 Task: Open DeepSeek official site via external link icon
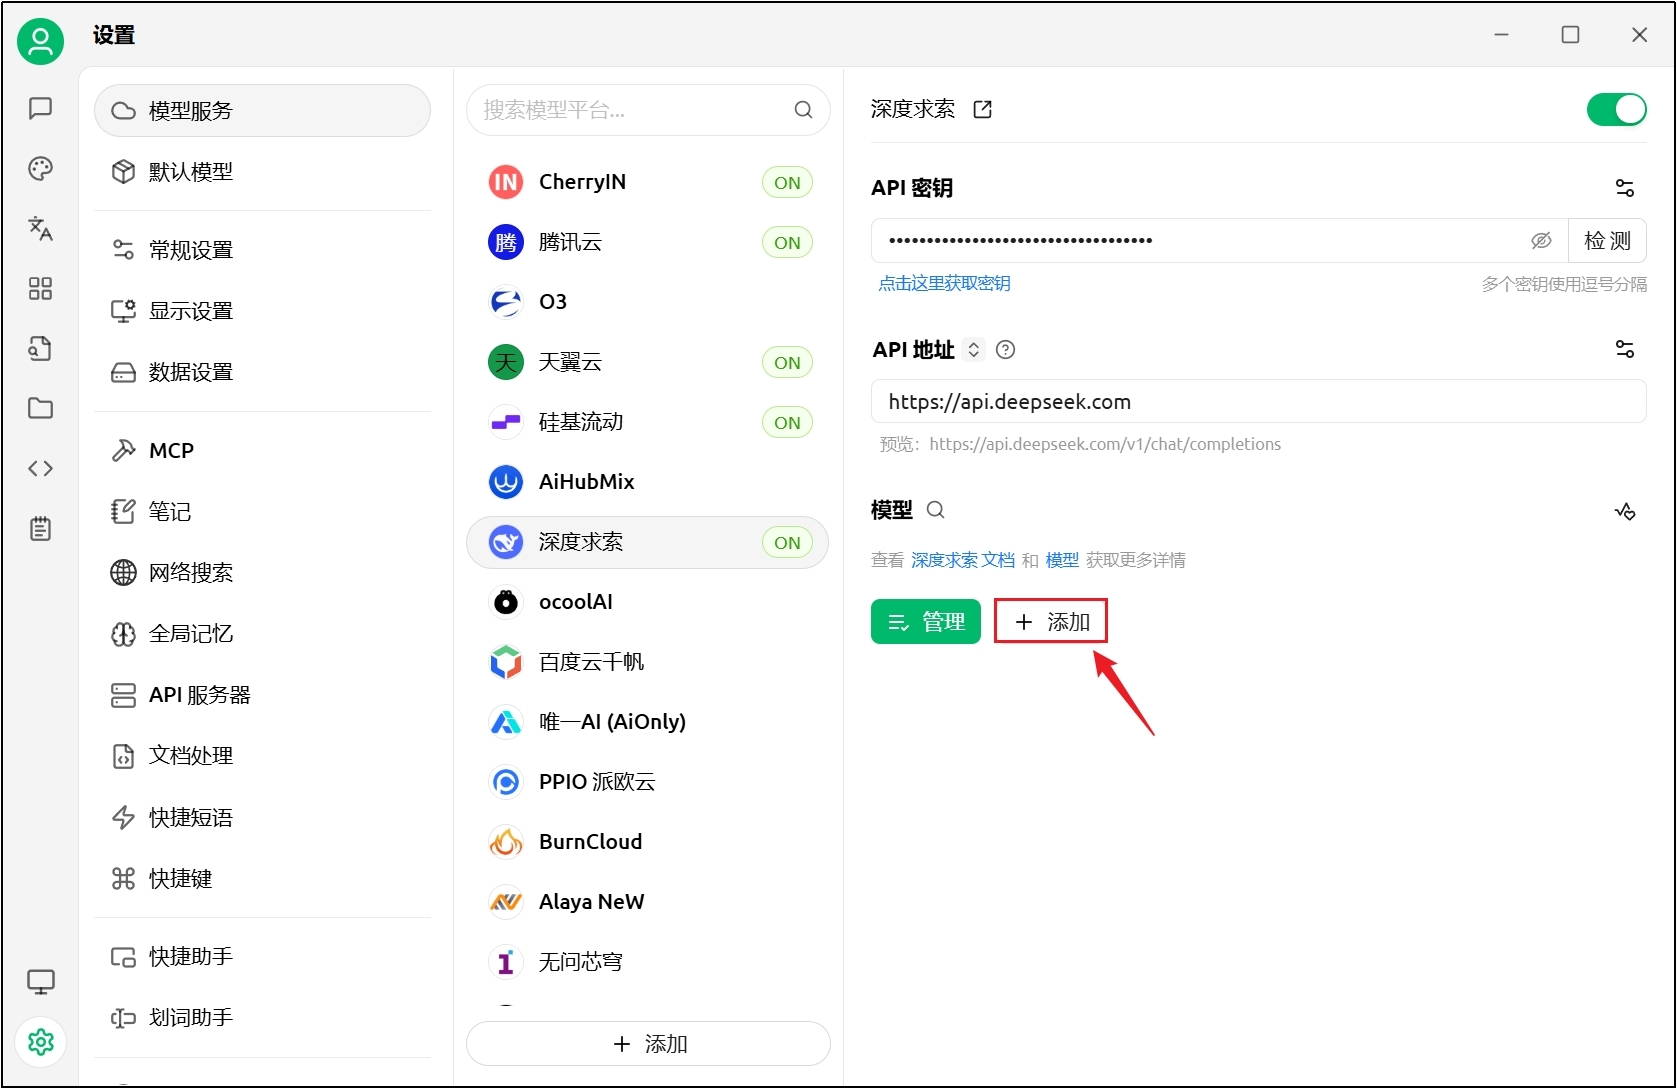[983, 109]
